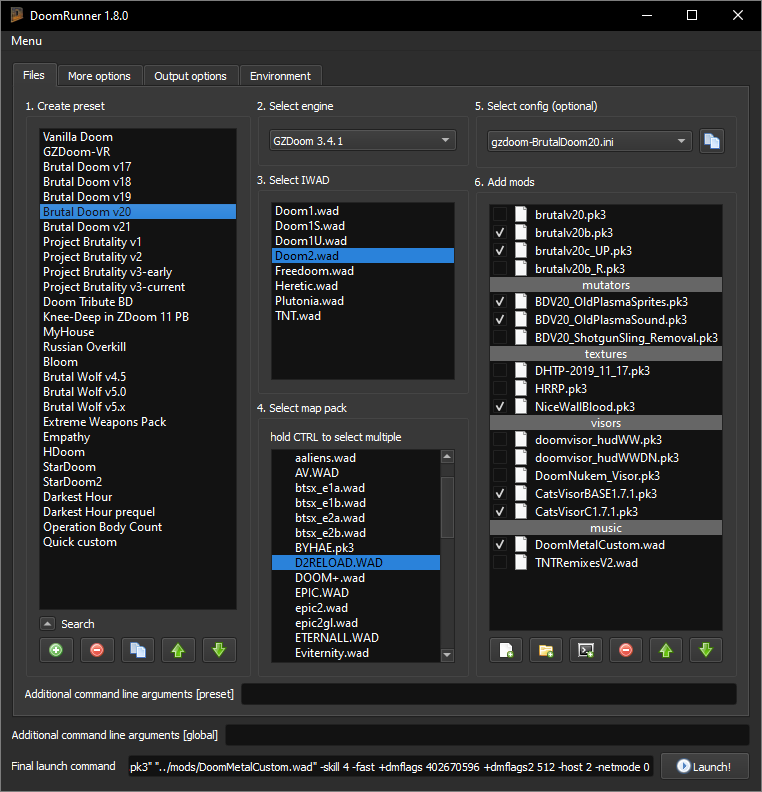Open config dropdown gzdoom-BrutalDoom20.ini
This screenshot has height=792, width=762.
point(589,141)
